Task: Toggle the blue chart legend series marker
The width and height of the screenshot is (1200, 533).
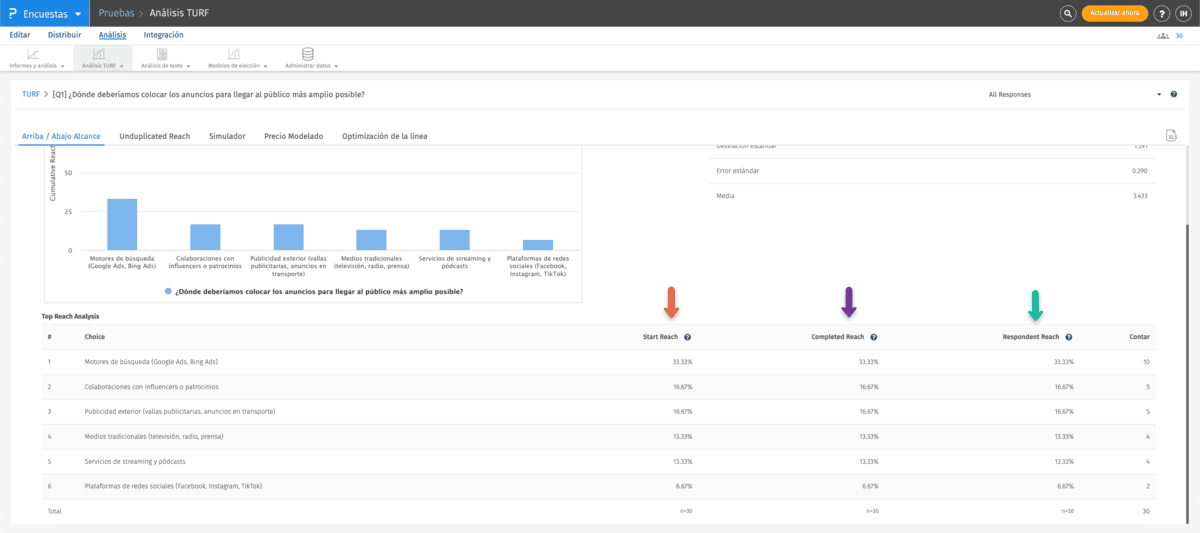Action: click(x=169, y=292)
